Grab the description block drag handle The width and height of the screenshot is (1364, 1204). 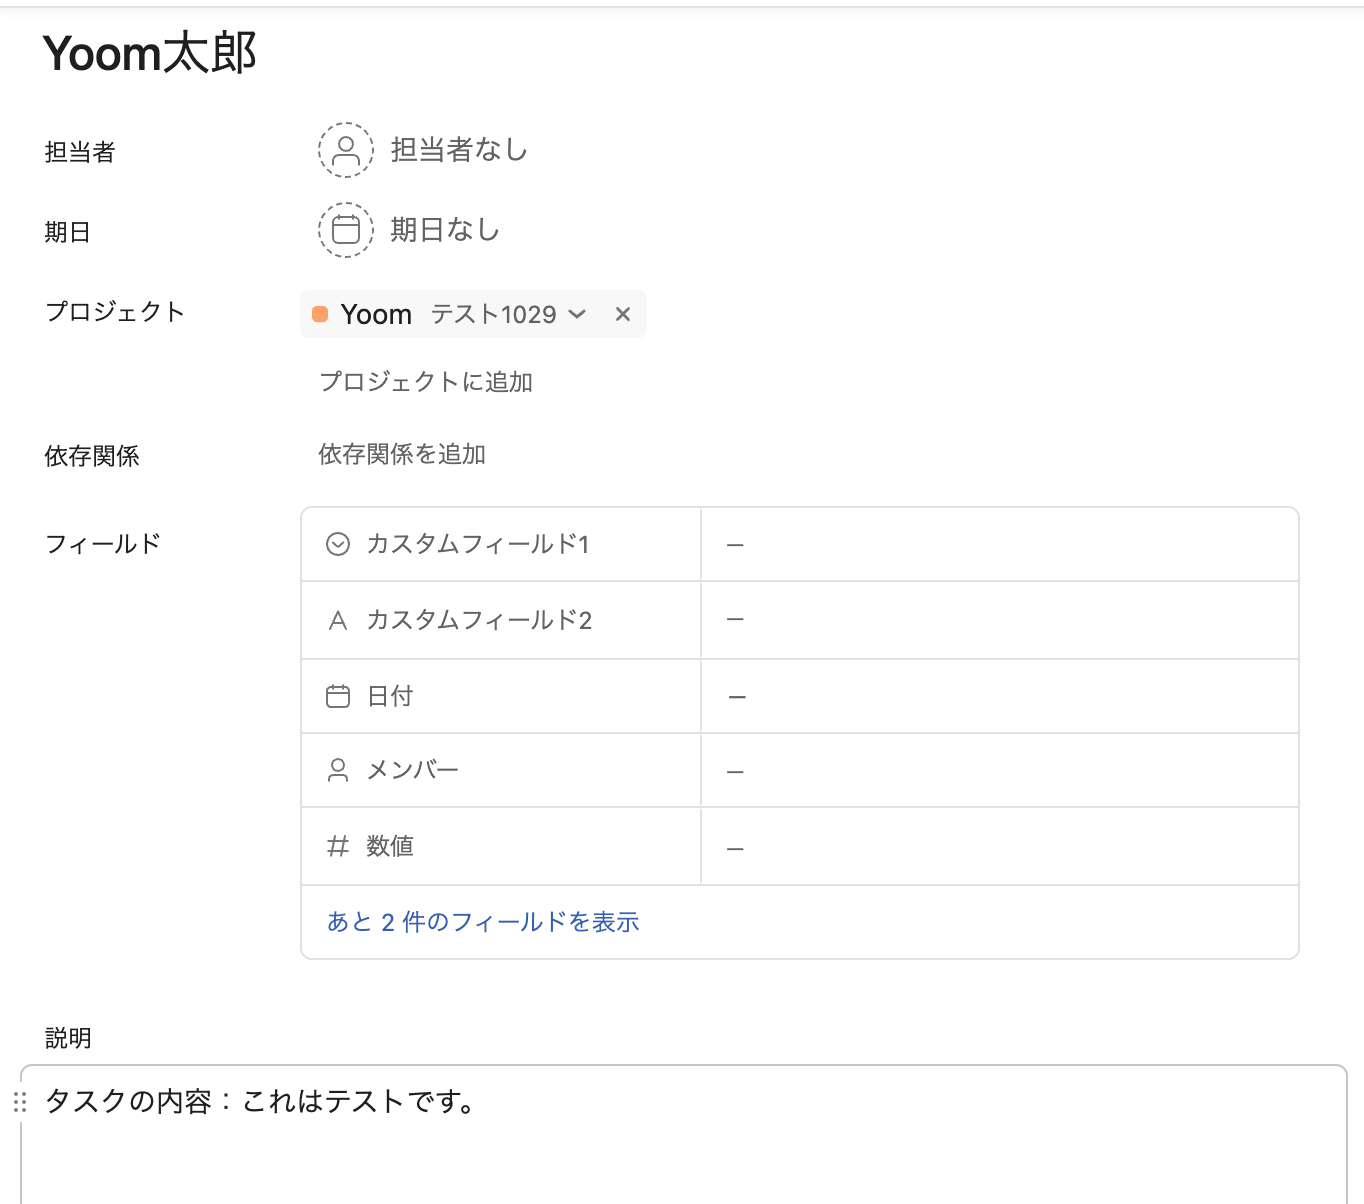(x=20, y=1102)
